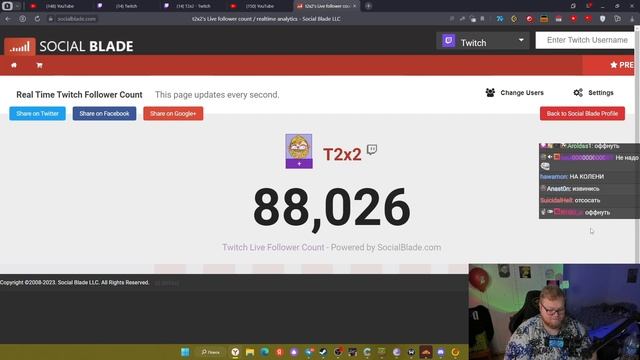Click the Twitch logo next to T2x2 name
The image size is (640, 360).
coord(371,149)
